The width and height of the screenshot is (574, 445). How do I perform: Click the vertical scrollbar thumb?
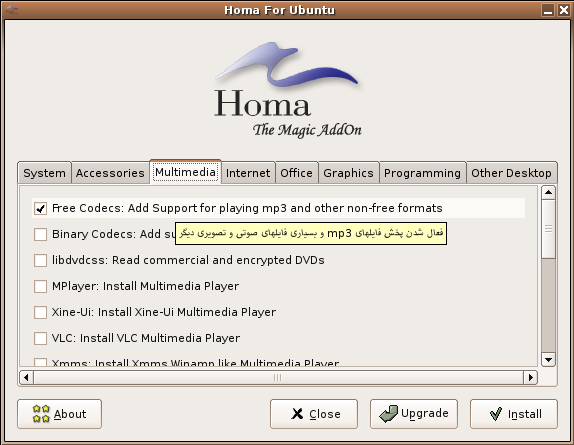(x=548, y=229)
